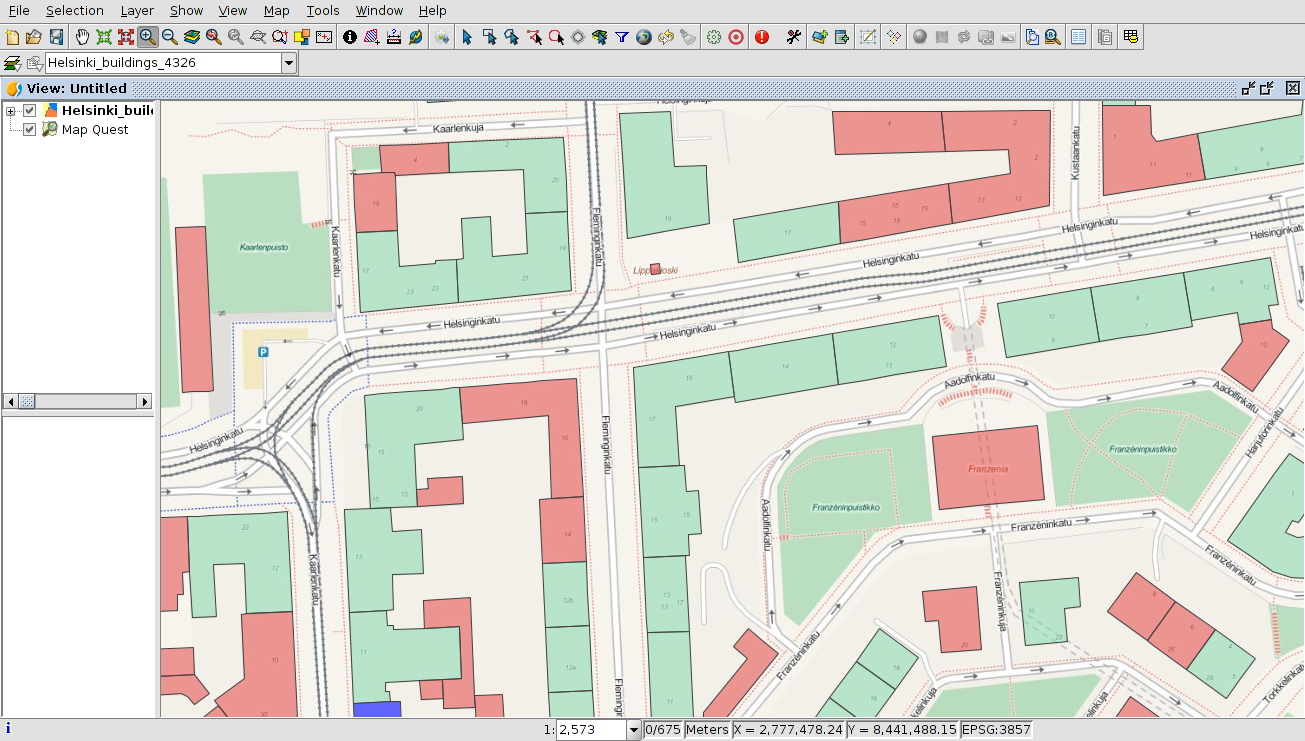Open the Tools menu
Viewport: 1305px width, 741px height.
(x=322, y=10)
